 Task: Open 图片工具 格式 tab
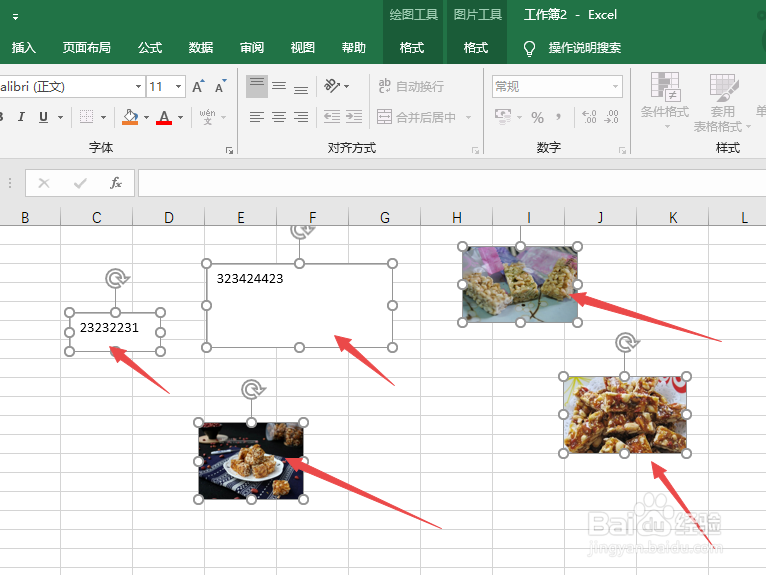(x=476, y=47)
